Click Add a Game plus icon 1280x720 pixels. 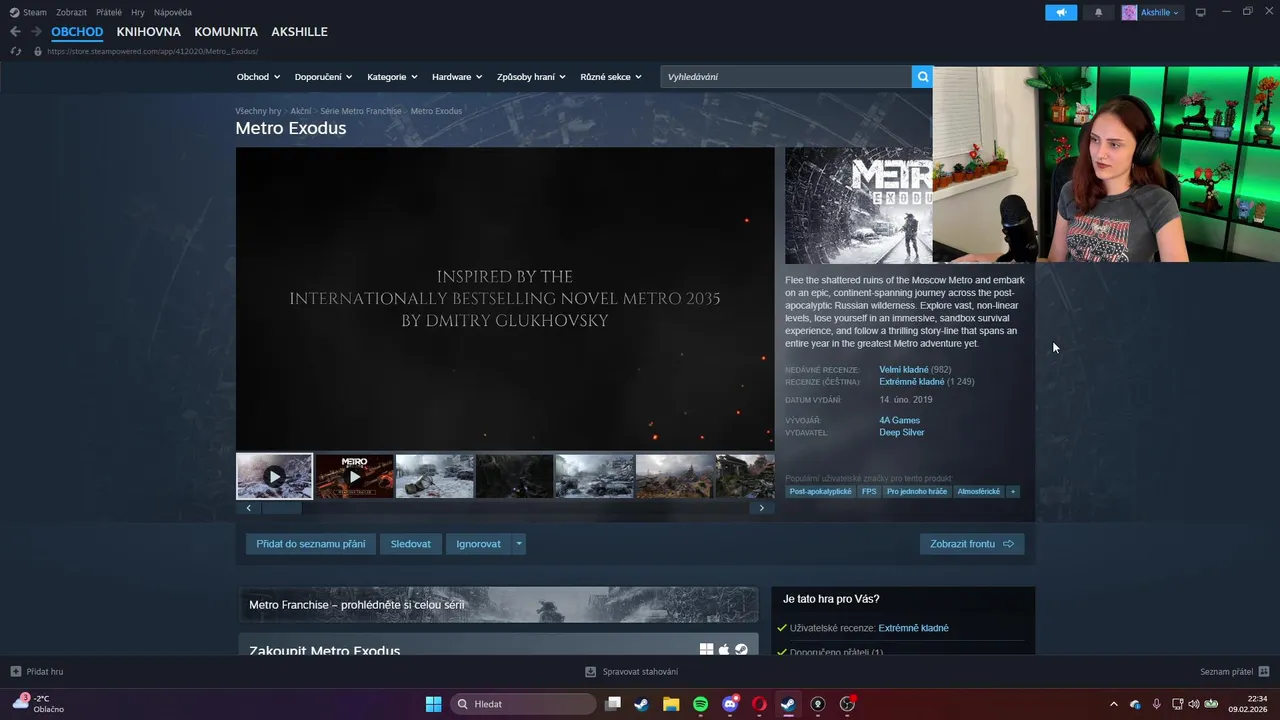pos(15,671)
